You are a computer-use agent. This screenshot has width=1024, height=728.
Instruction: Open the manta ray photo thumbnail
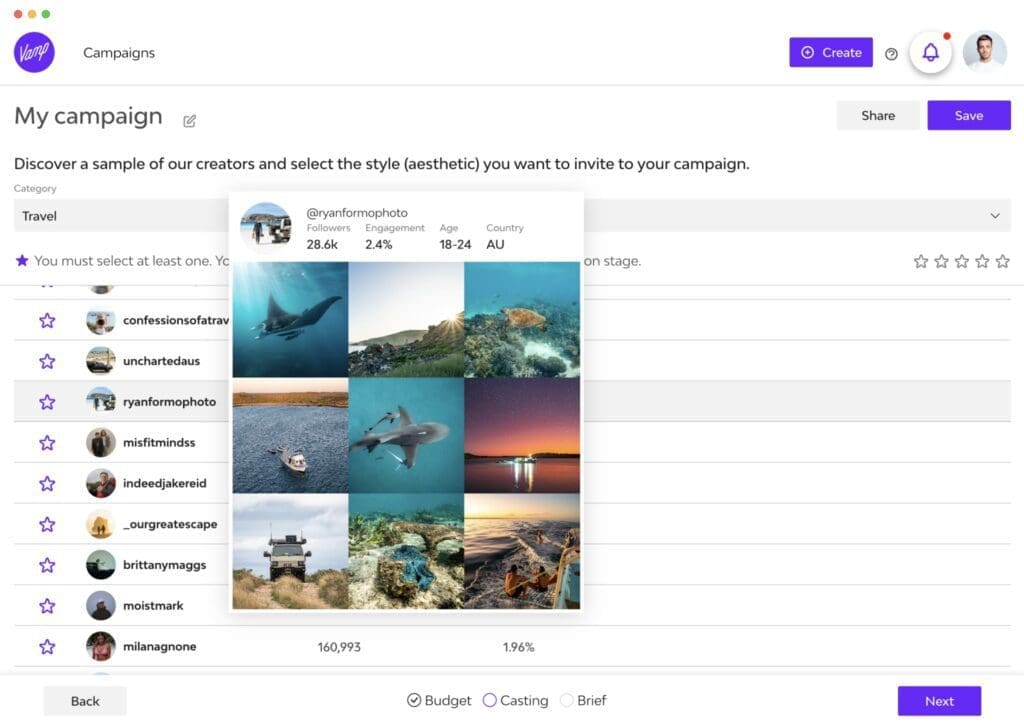[290, 319]
